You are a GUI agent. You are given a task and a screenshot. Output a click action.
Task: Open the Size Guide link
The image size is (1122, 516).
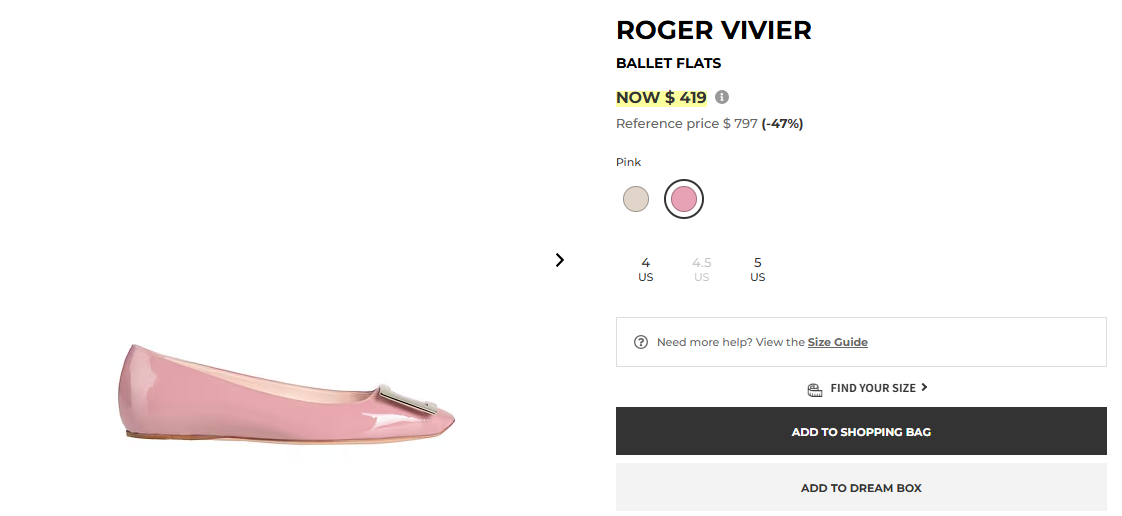[837, 342]
